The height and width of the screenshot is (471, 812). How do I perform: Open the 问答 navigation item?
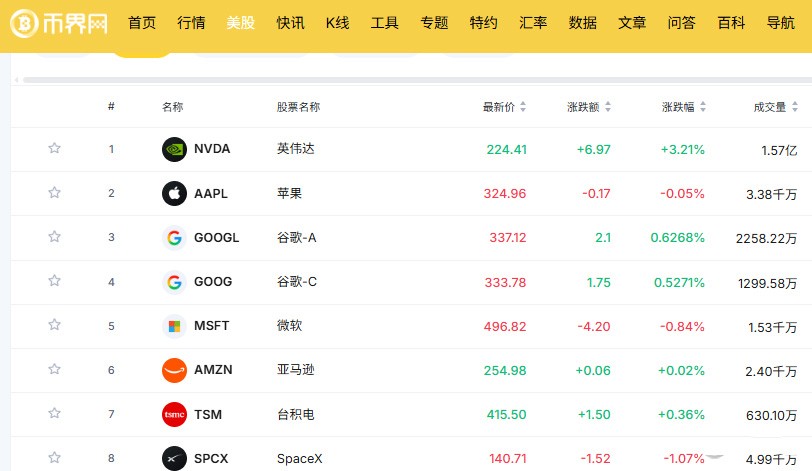pos(682,23)
